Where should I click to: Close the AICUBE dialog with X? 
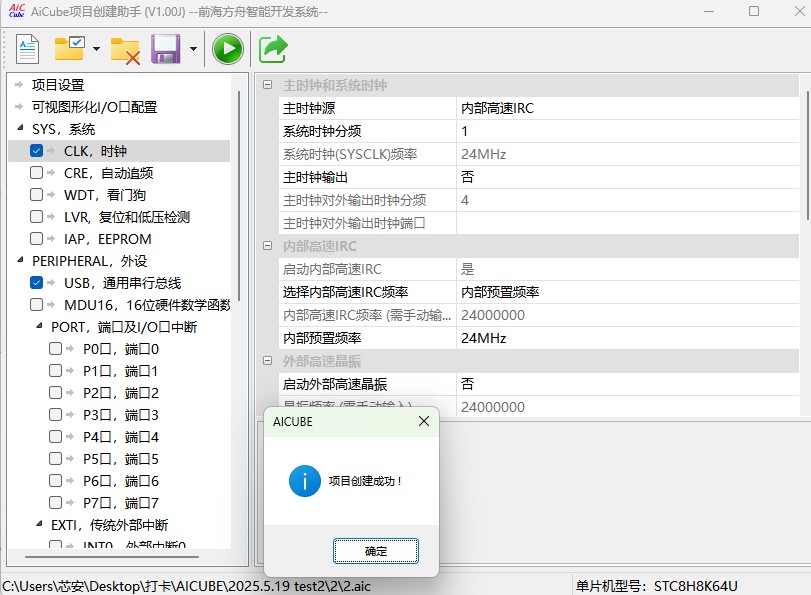424,421
